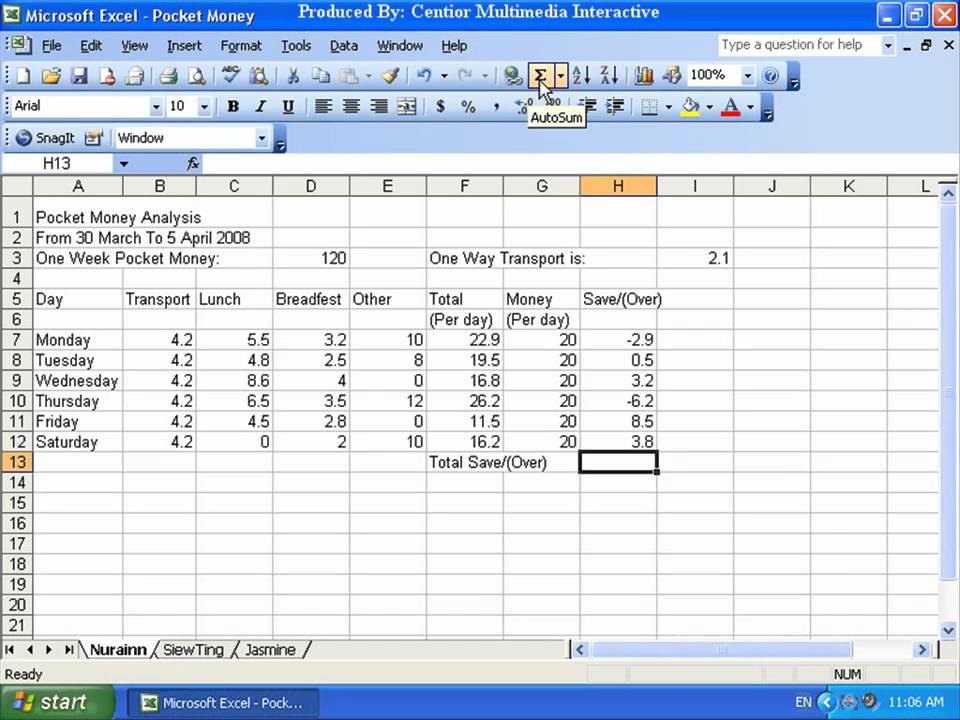Switch to the Jasmine sheet tab
Viewport: 960px width, 720px height.
pyautogui.click(x=270, y=650)
